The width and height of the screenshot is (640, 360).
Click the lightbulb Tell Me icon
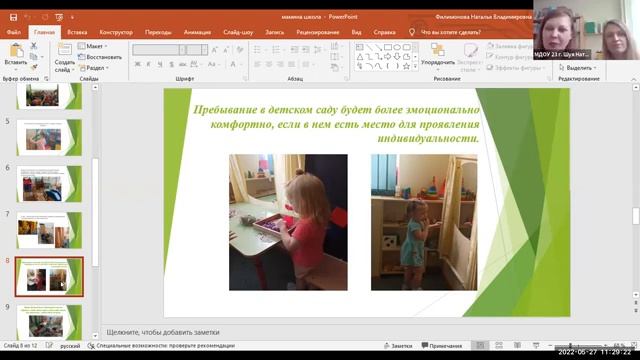click(411, 32)
